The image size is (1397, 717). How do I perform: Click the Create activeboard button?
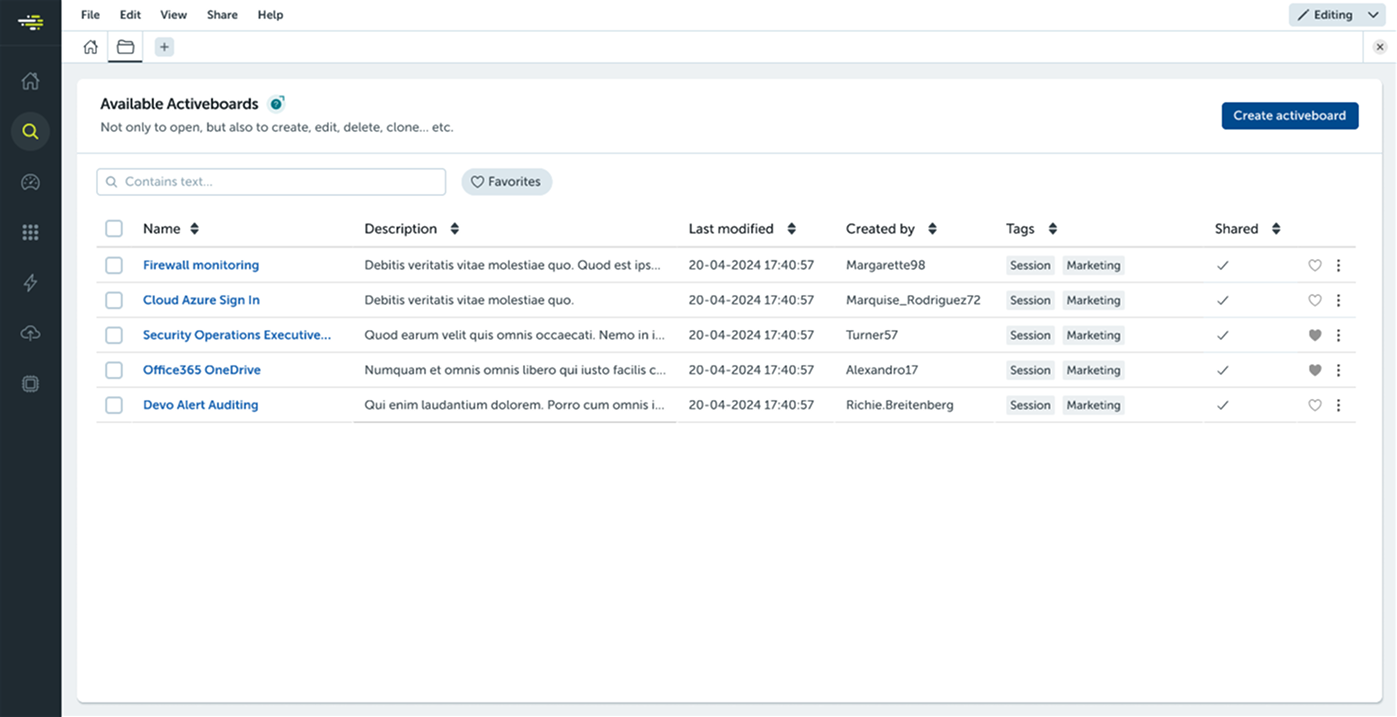click(1290, 115)
